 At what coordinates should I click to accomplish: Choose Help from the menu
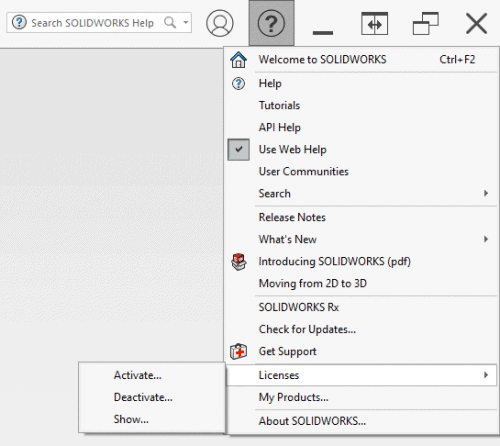[x=362, y=83]
